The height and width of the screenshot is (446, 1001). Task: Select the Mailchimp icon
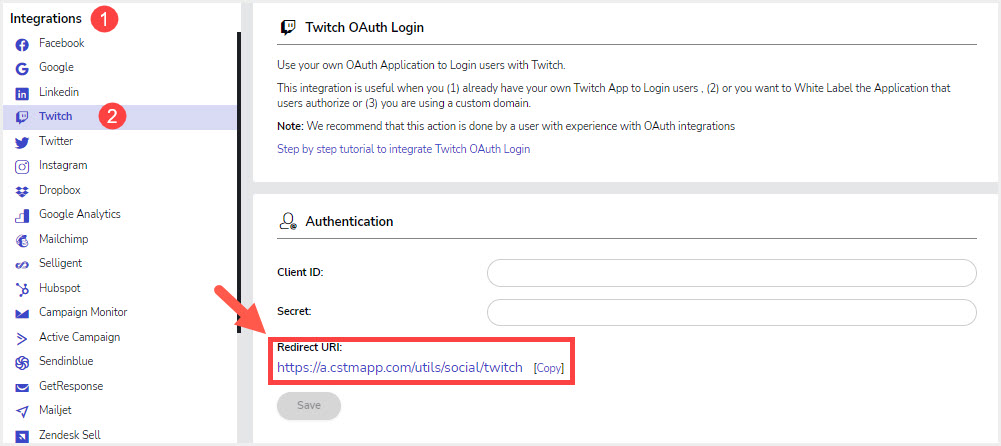[22, 240]
